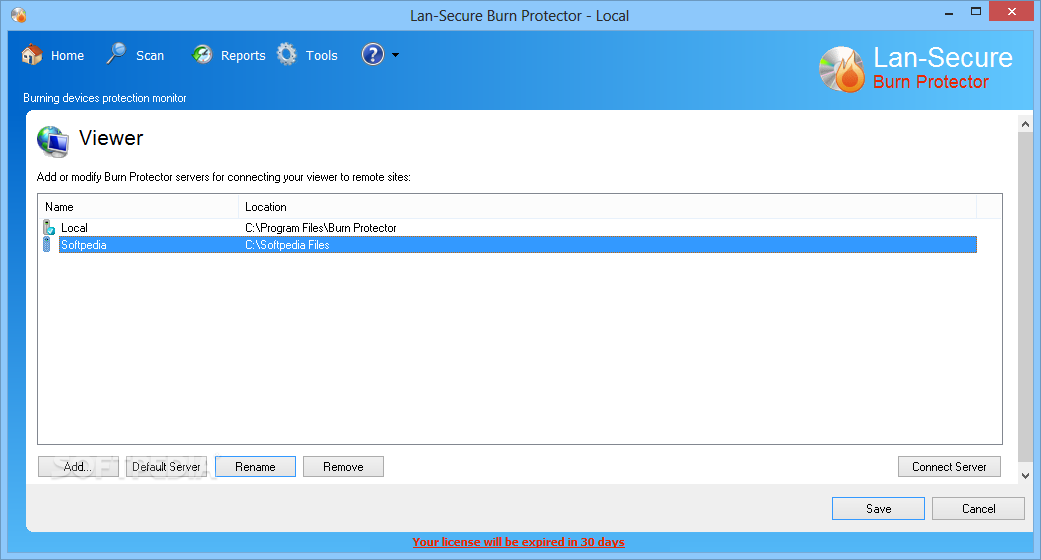Click the title bar application icon
The width and height of the screenshot is (1041, 560).
19,15
